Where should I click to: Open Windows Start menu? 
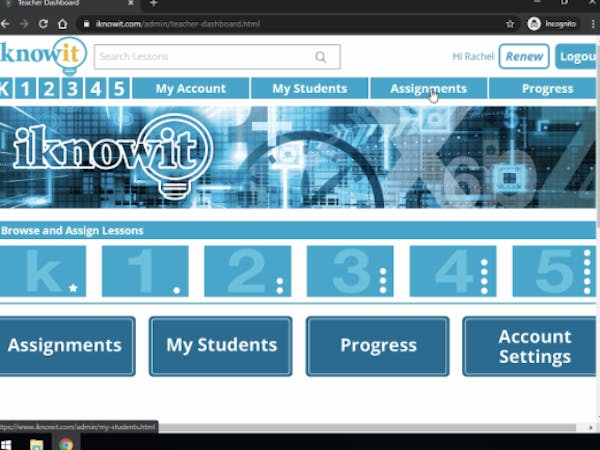pyautogui.click(x=6, y=445)
